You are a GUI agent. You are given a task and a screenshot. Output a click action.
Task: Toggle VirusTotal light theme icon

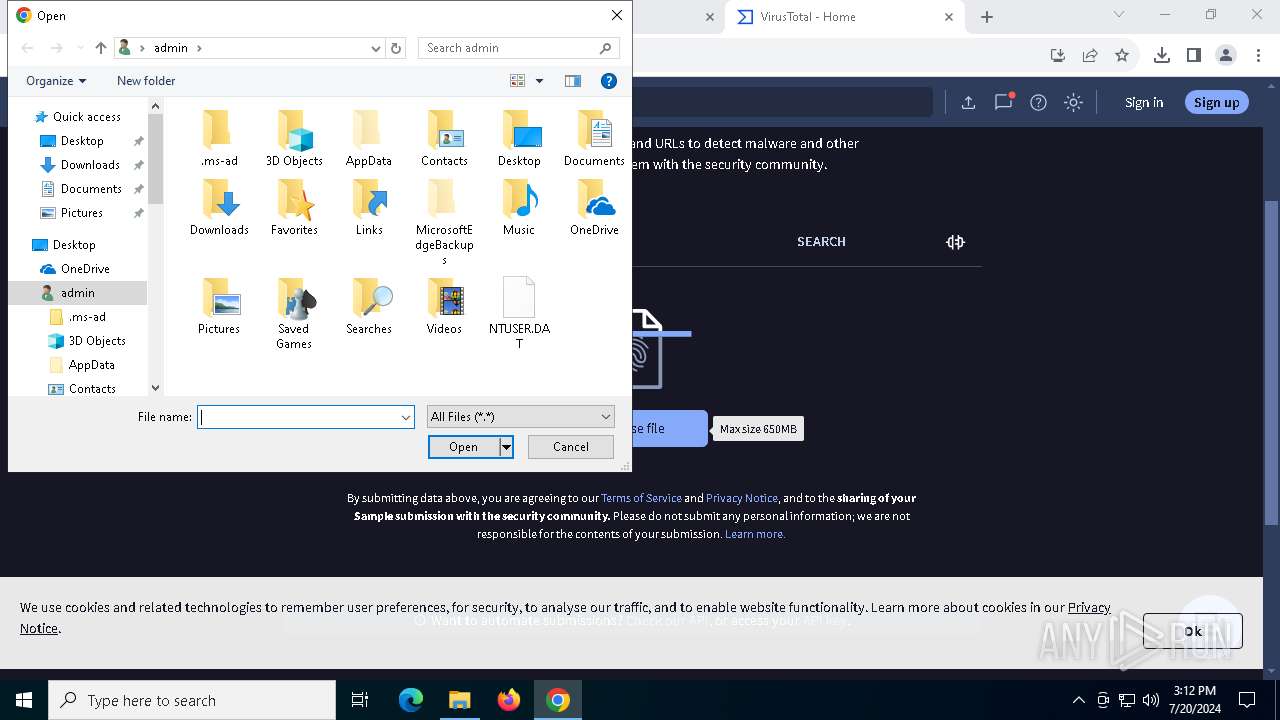(x=1073, y=102)
